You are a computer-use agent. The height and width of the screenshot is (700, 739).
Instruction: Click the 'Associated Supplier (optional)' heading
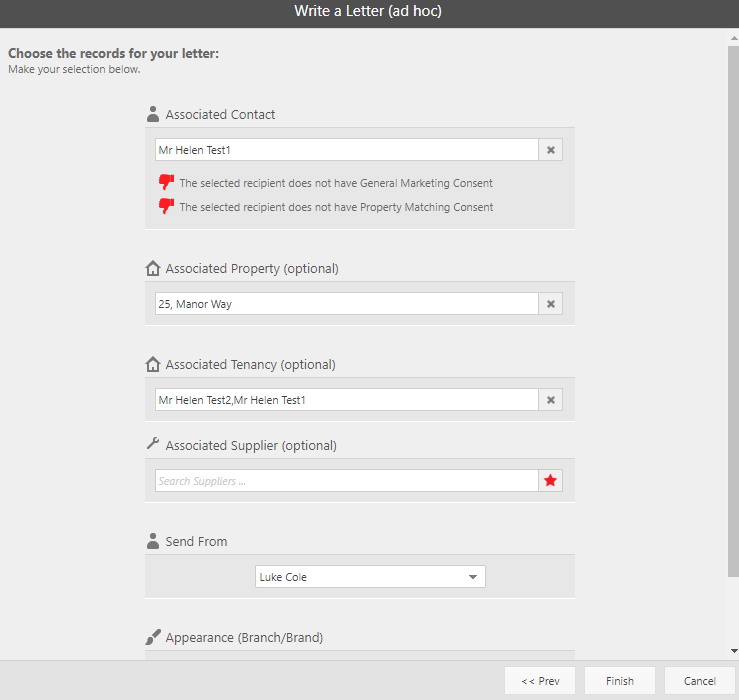(x=251, y=445)
